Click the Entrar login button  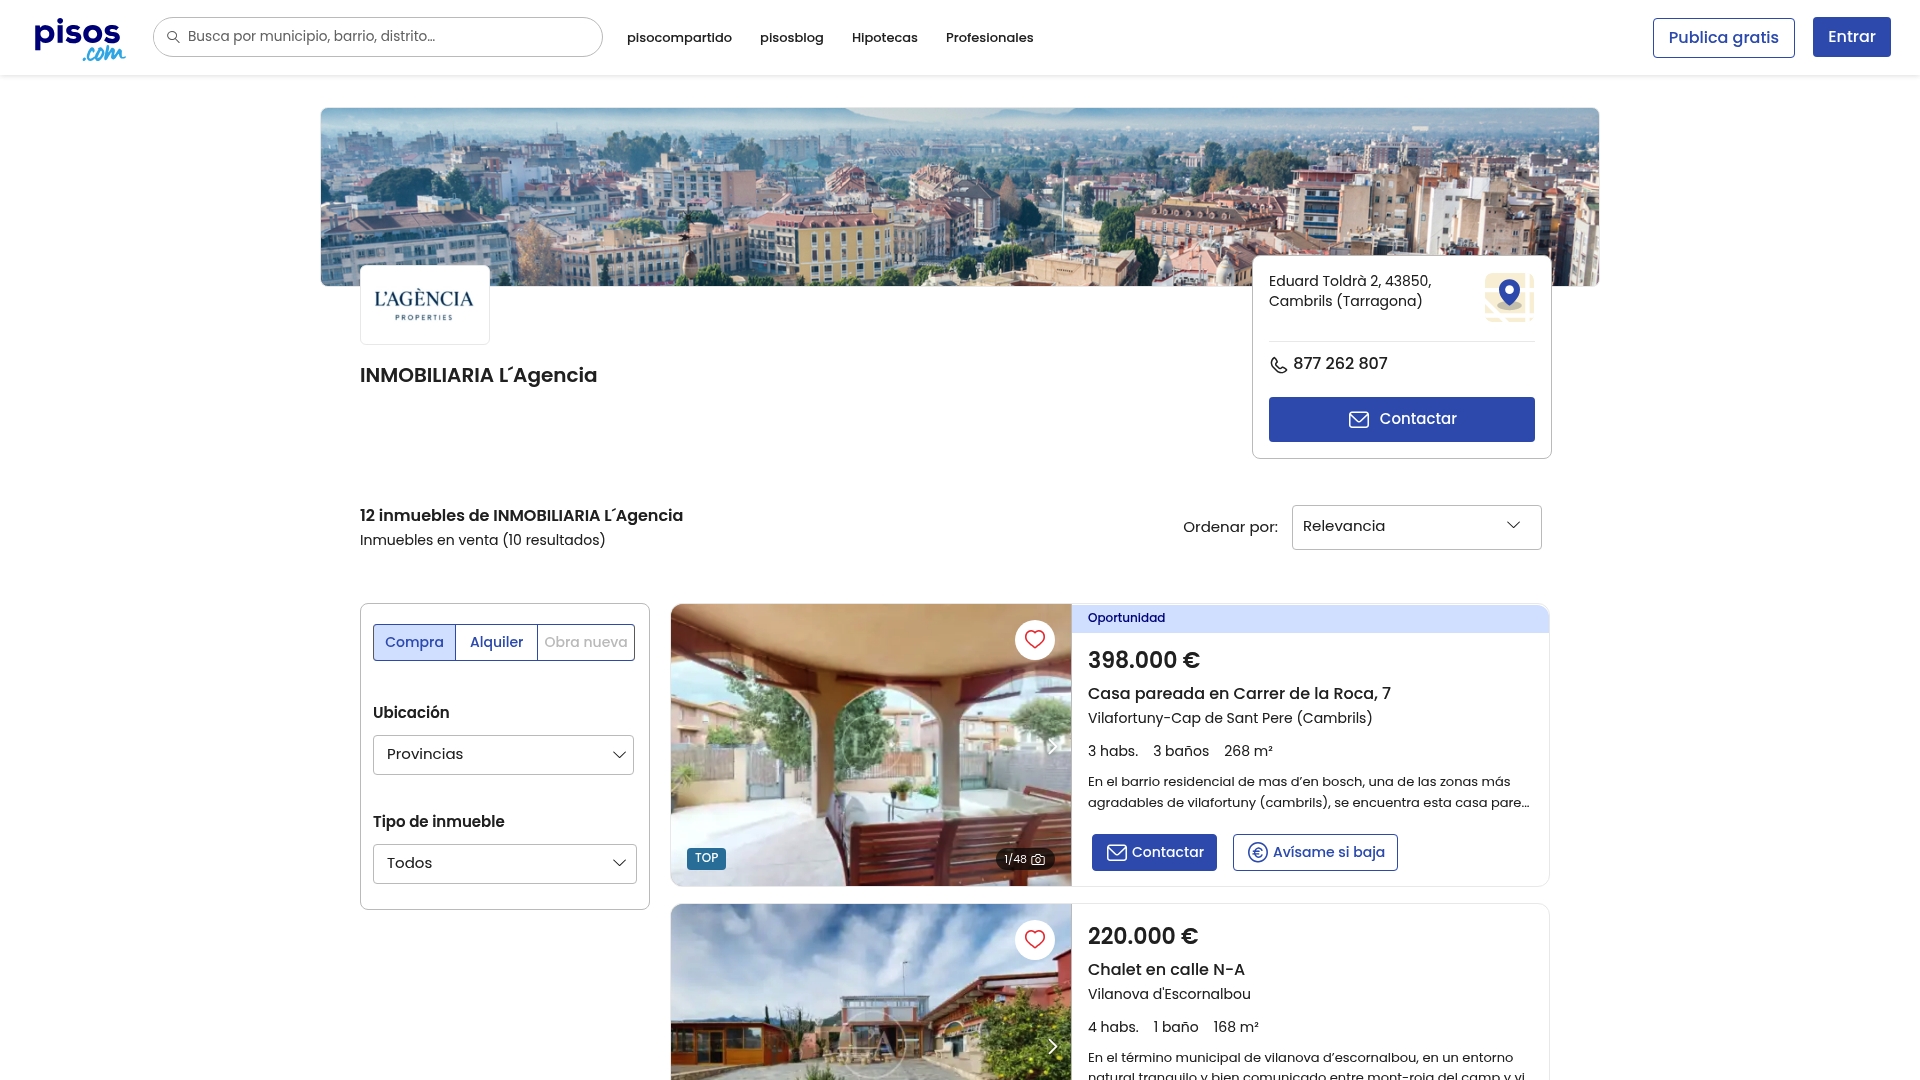1851,37
